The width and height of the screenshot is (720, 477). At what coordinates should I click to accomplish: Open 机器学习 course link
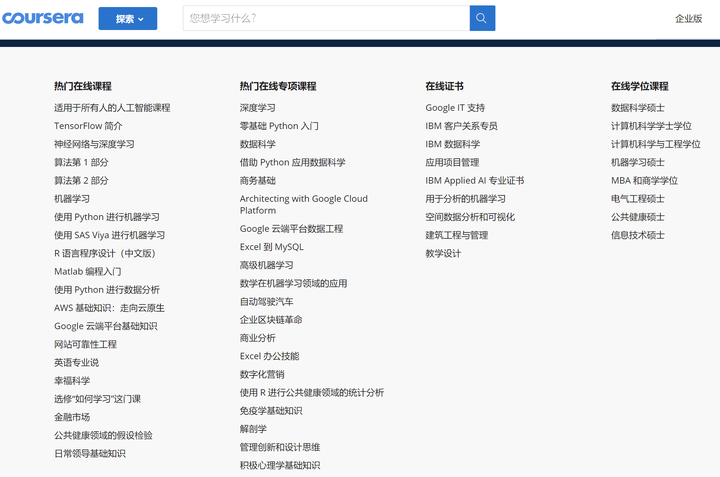(x=72, y=199)
